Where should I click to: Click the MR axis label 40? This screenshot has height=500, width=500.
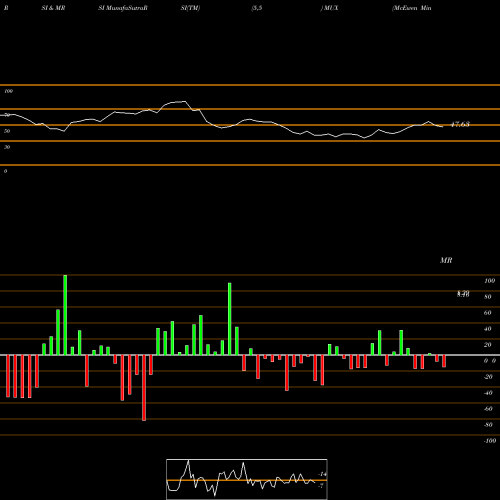coord(488,329)
